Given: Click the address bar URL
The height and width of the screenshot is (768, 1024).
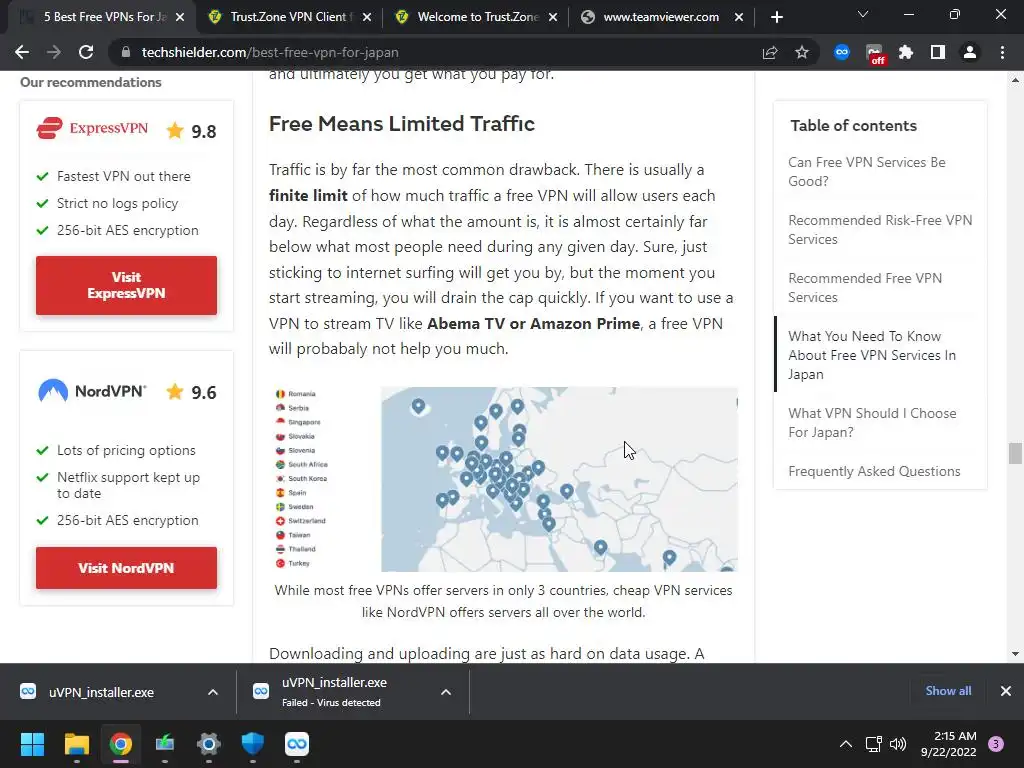Looking at the screenshot, I should pos(270,52).
